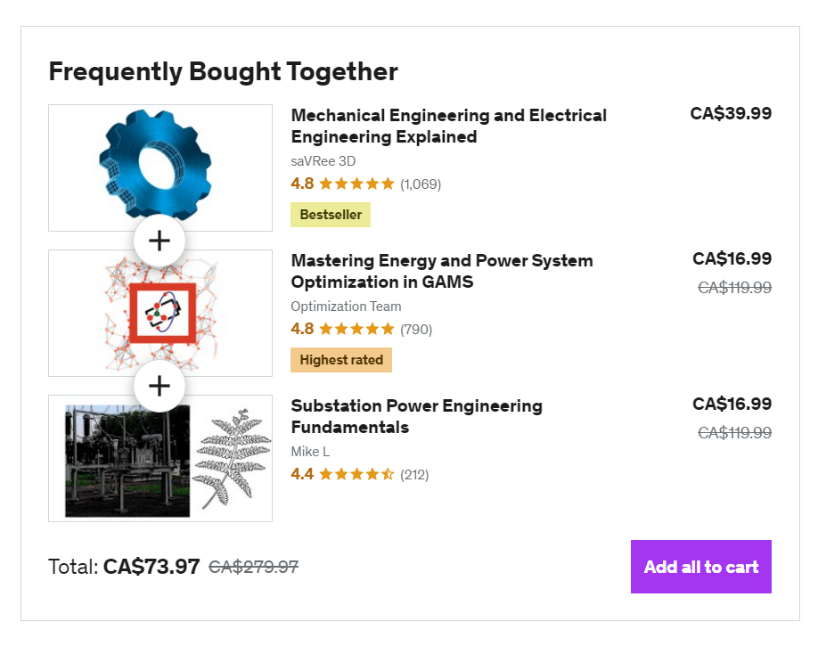Click the Highest rated badge
826x646 pixels.
[x=341, y=359]
